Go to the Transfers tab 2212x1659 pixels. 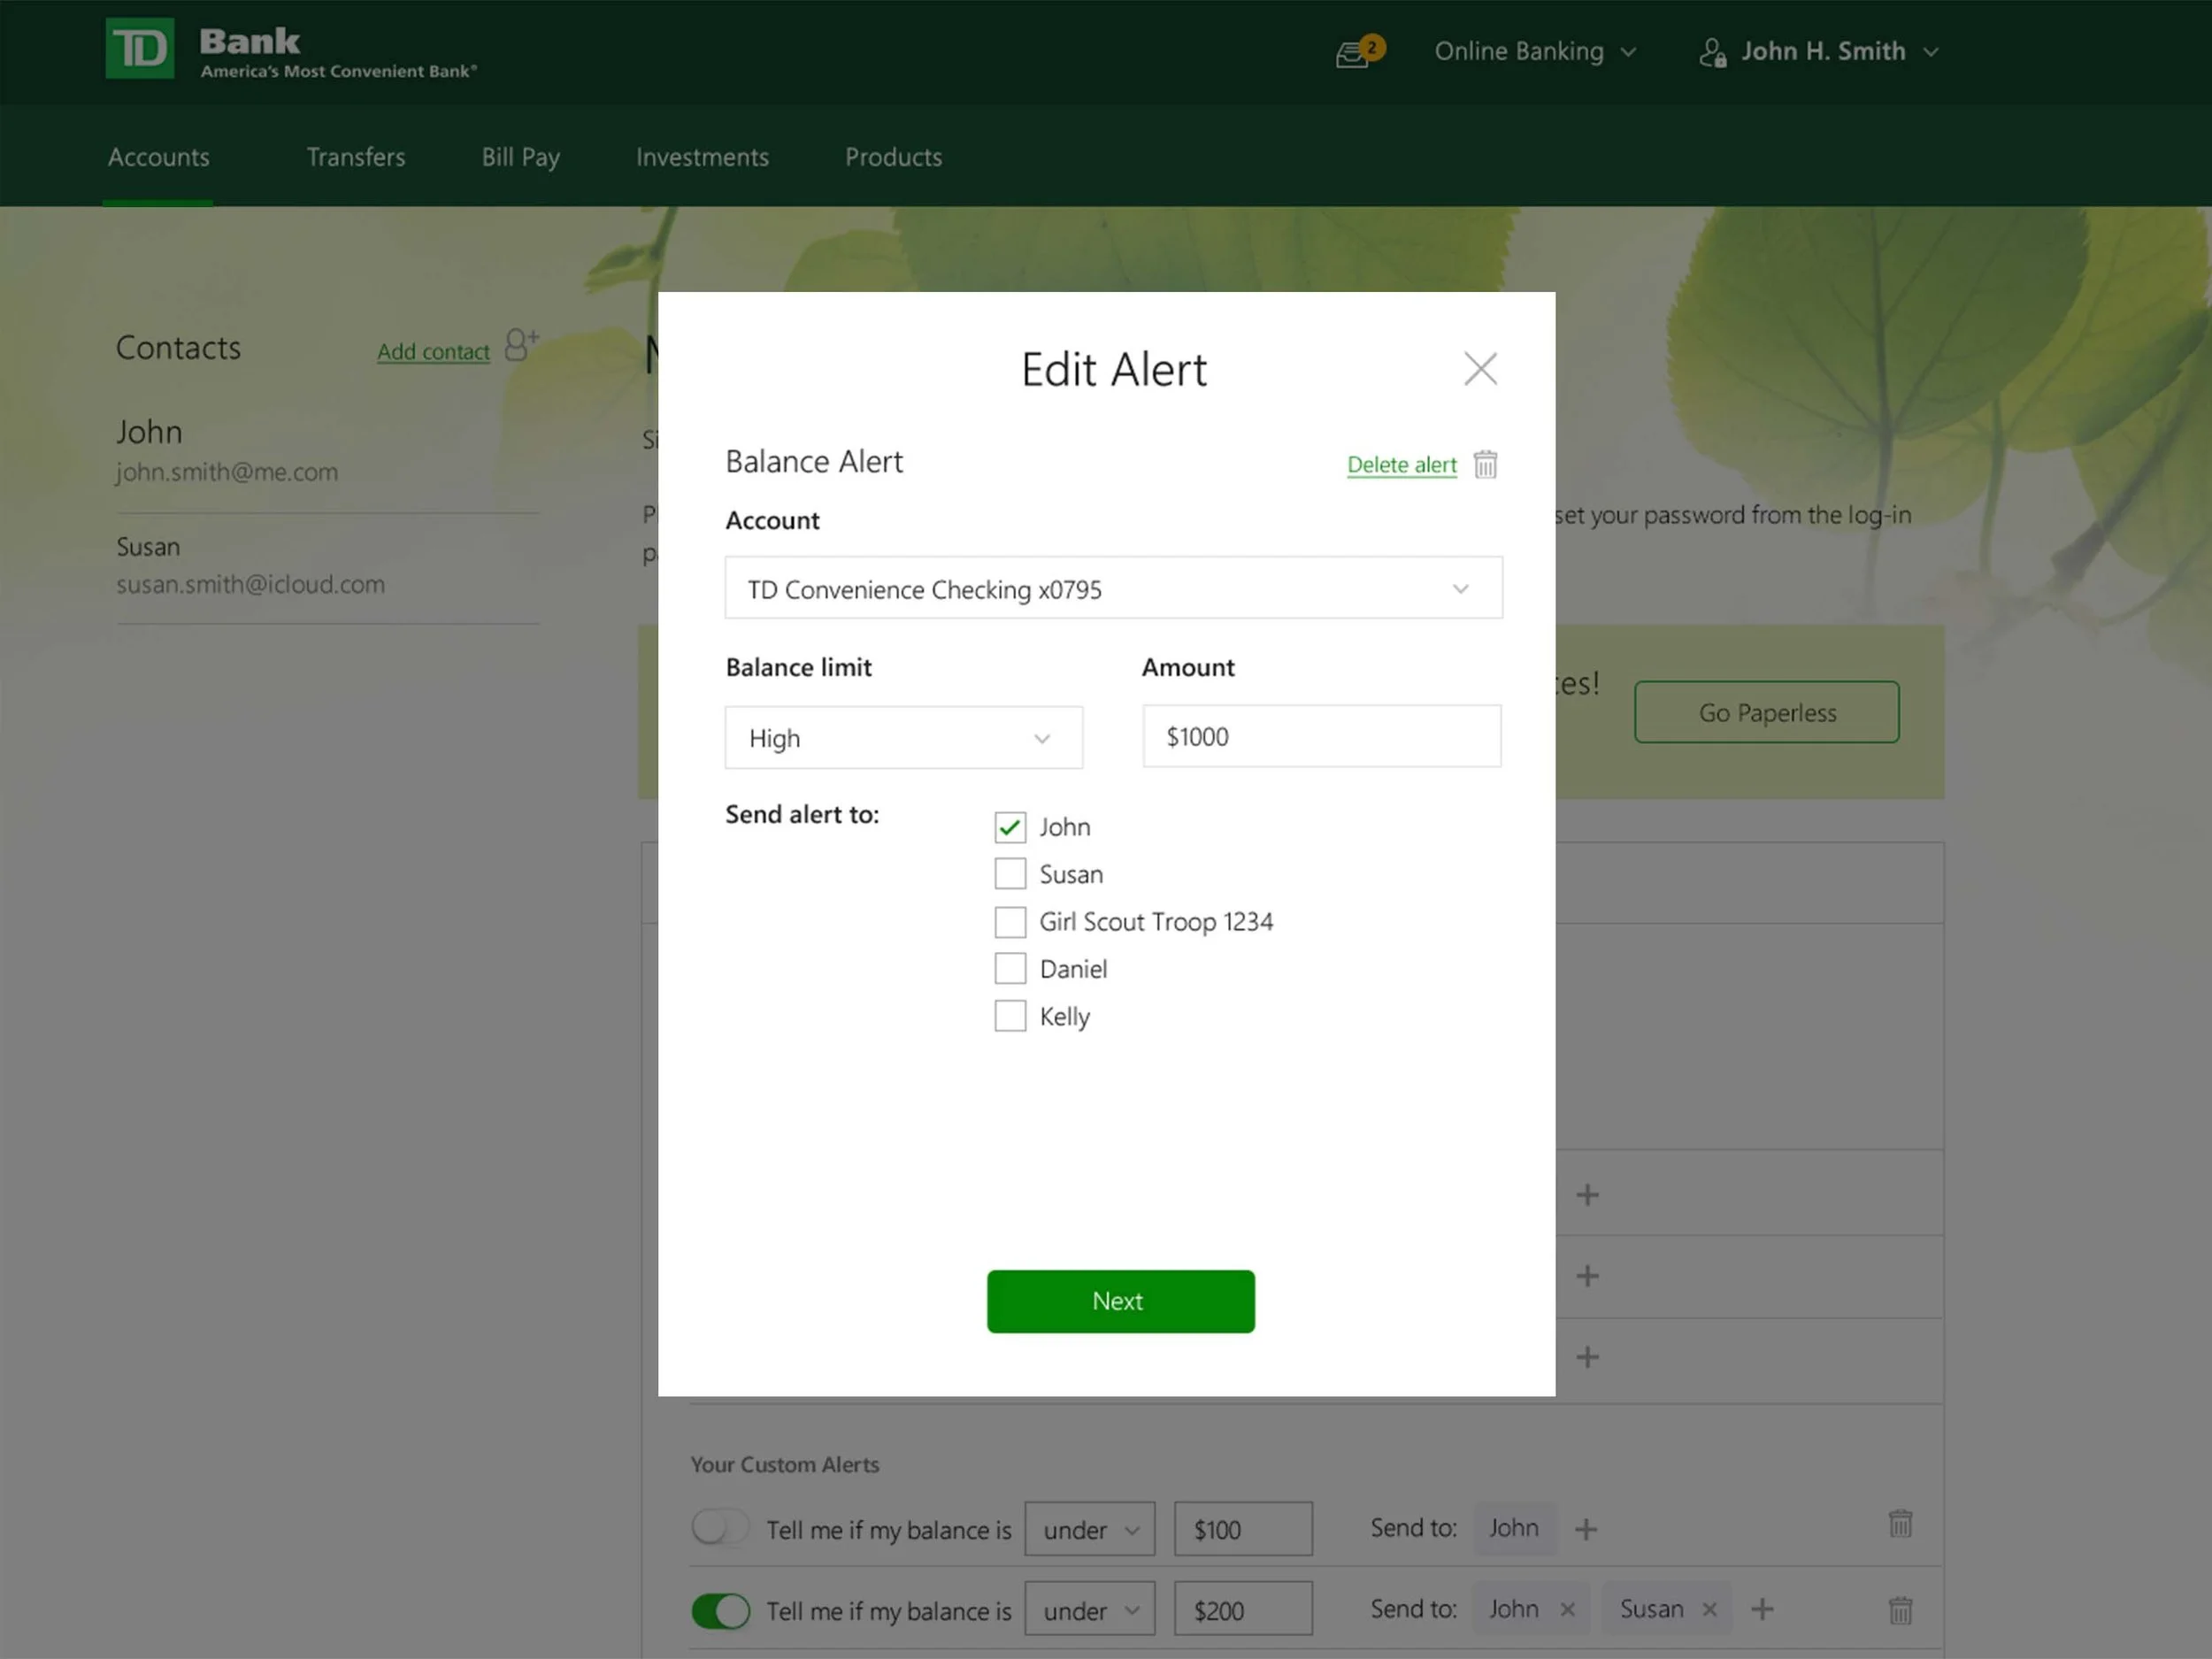(x=355, y=157)
